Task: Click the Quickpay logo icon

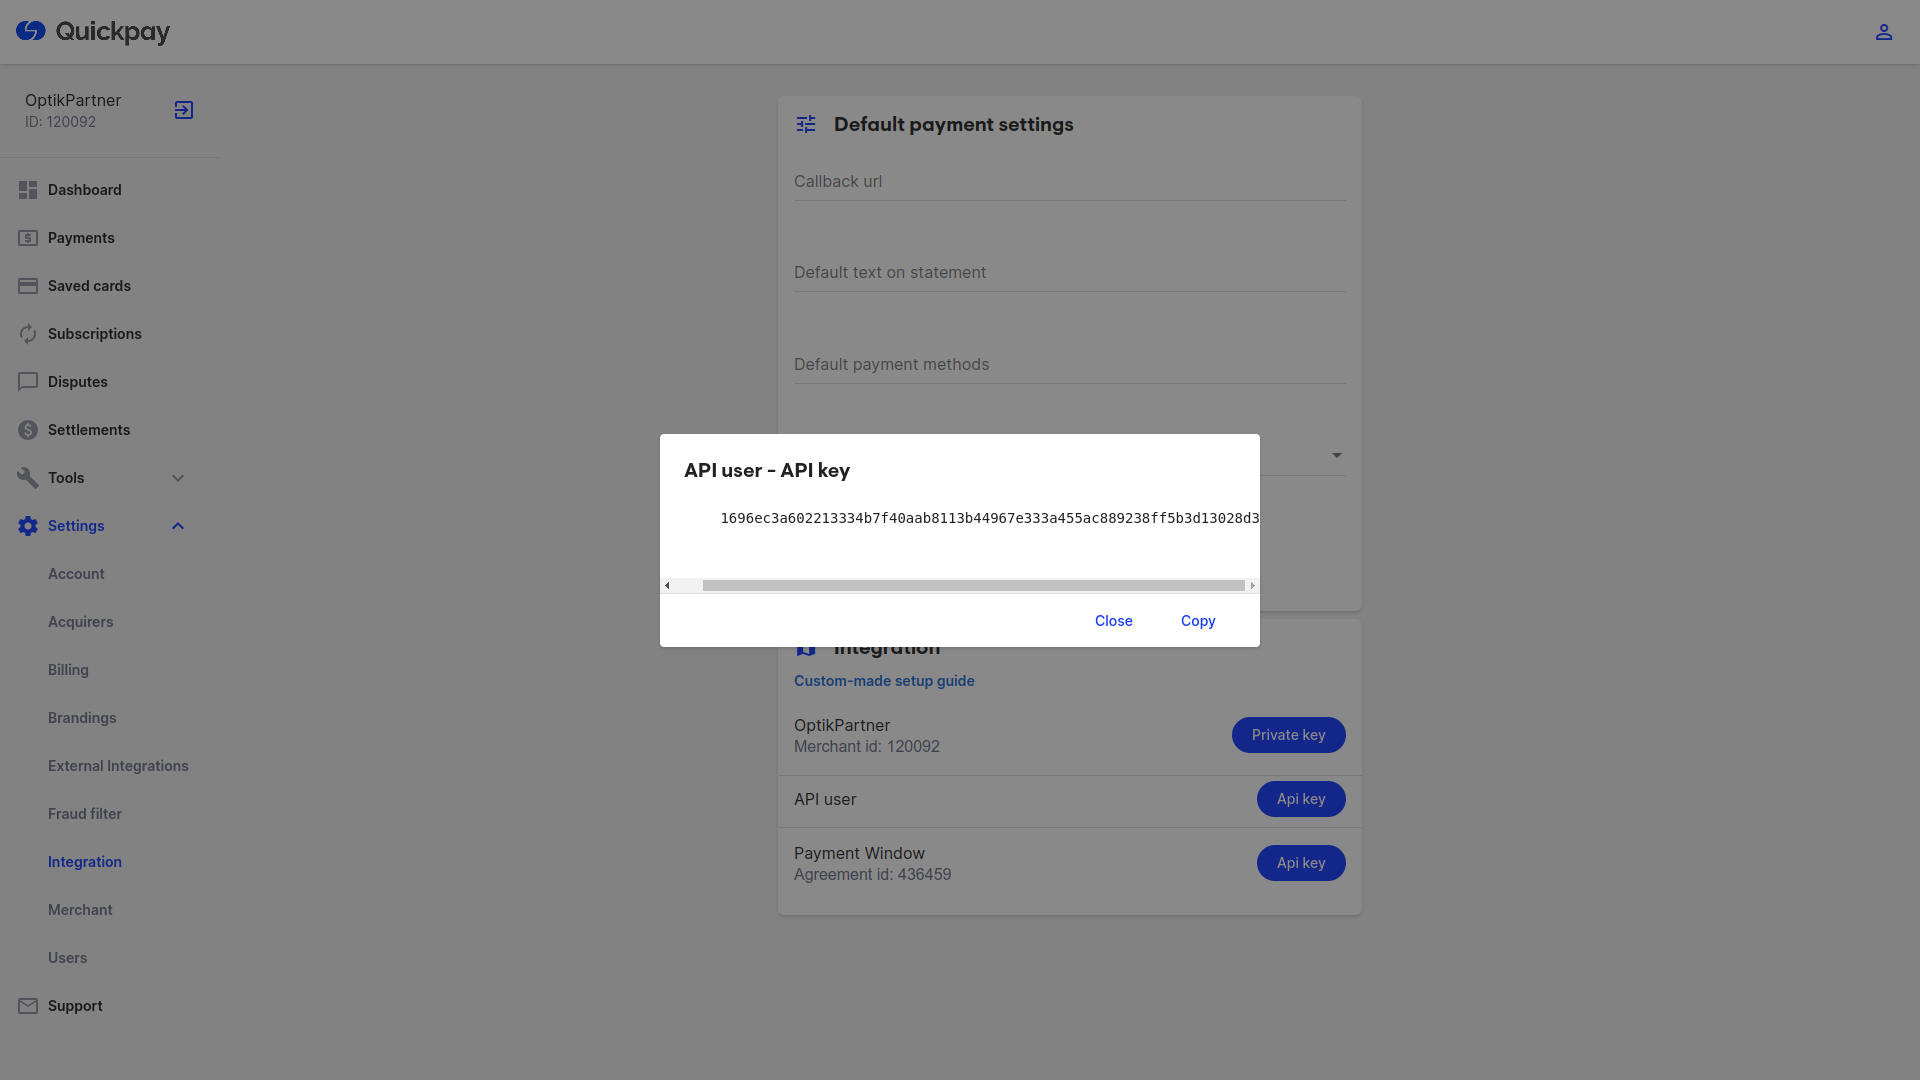Action: point(31,31)
